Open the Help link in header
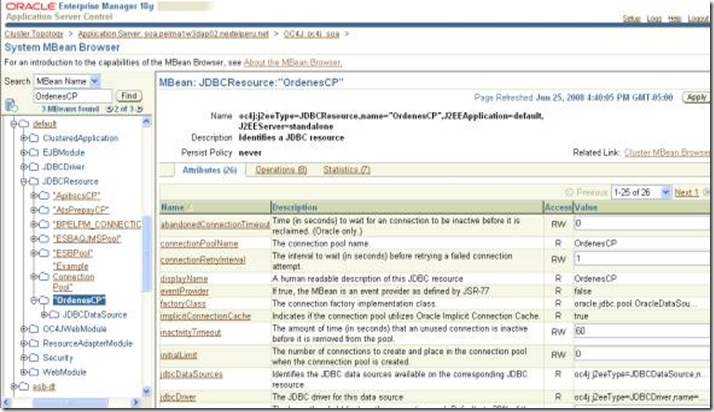Screen dimensions: 714x412 674,19
